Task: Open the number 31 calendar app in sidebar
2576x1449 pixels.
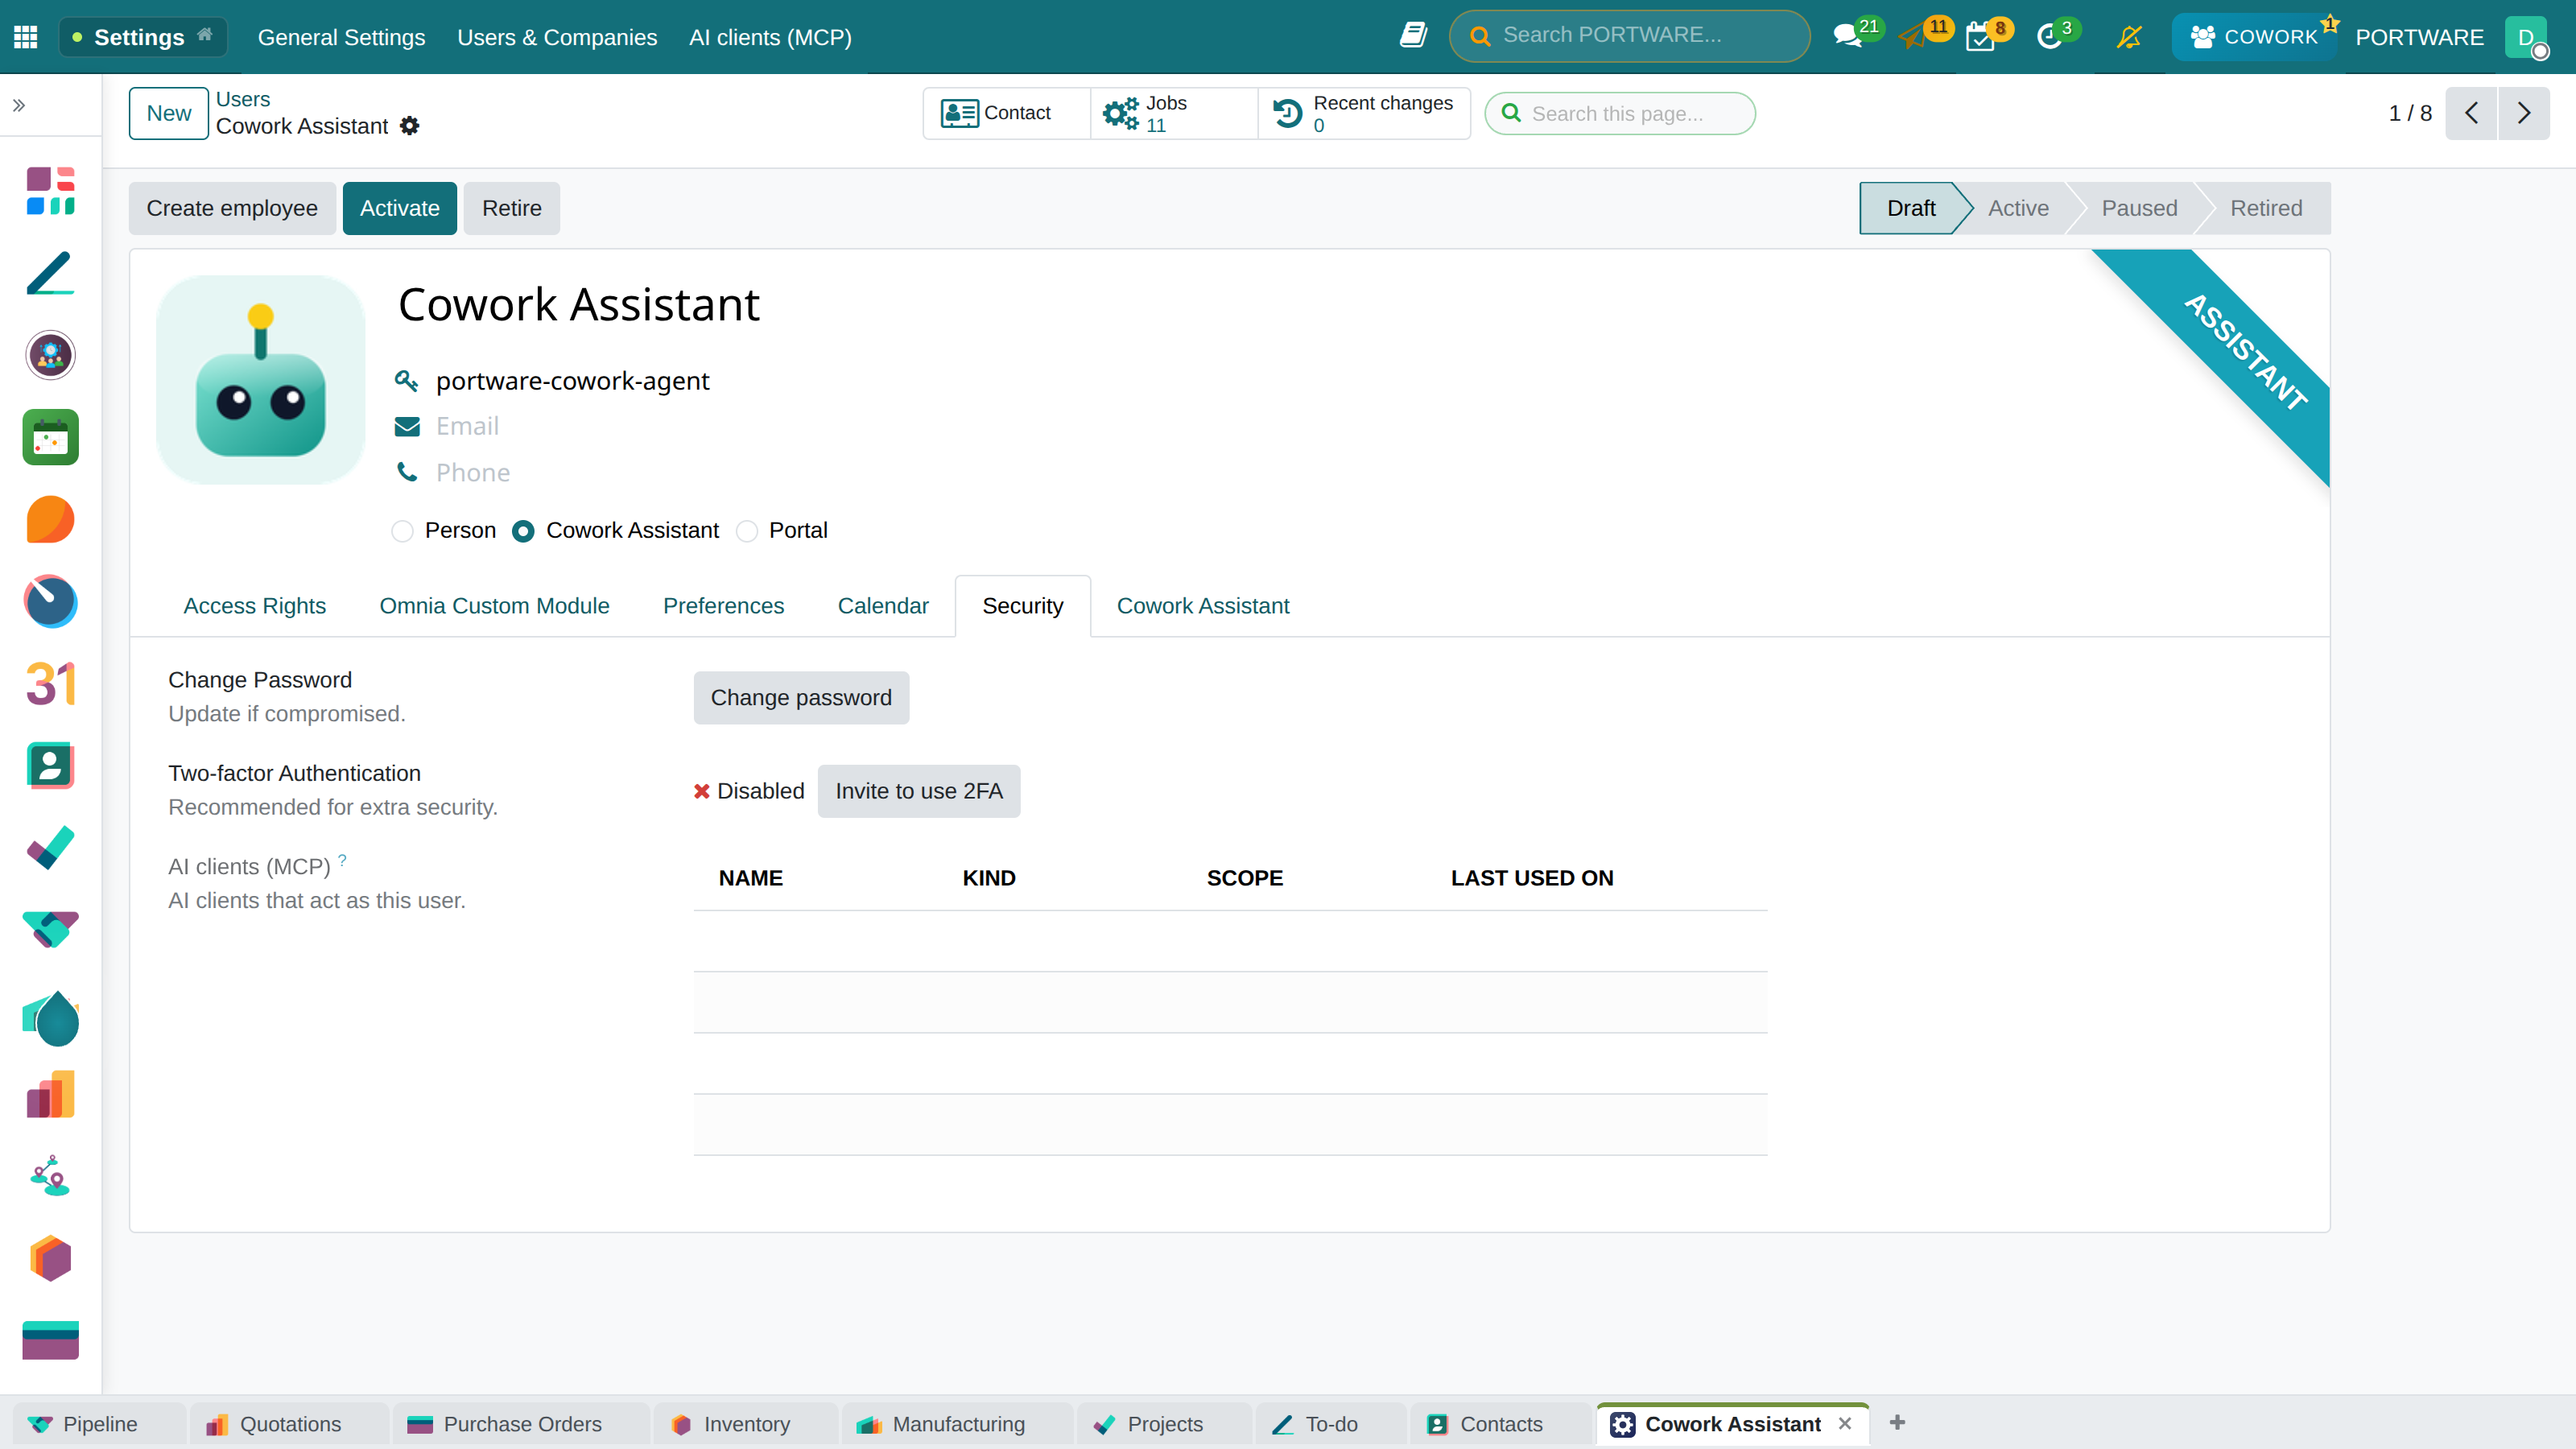Action: [51, 684]
